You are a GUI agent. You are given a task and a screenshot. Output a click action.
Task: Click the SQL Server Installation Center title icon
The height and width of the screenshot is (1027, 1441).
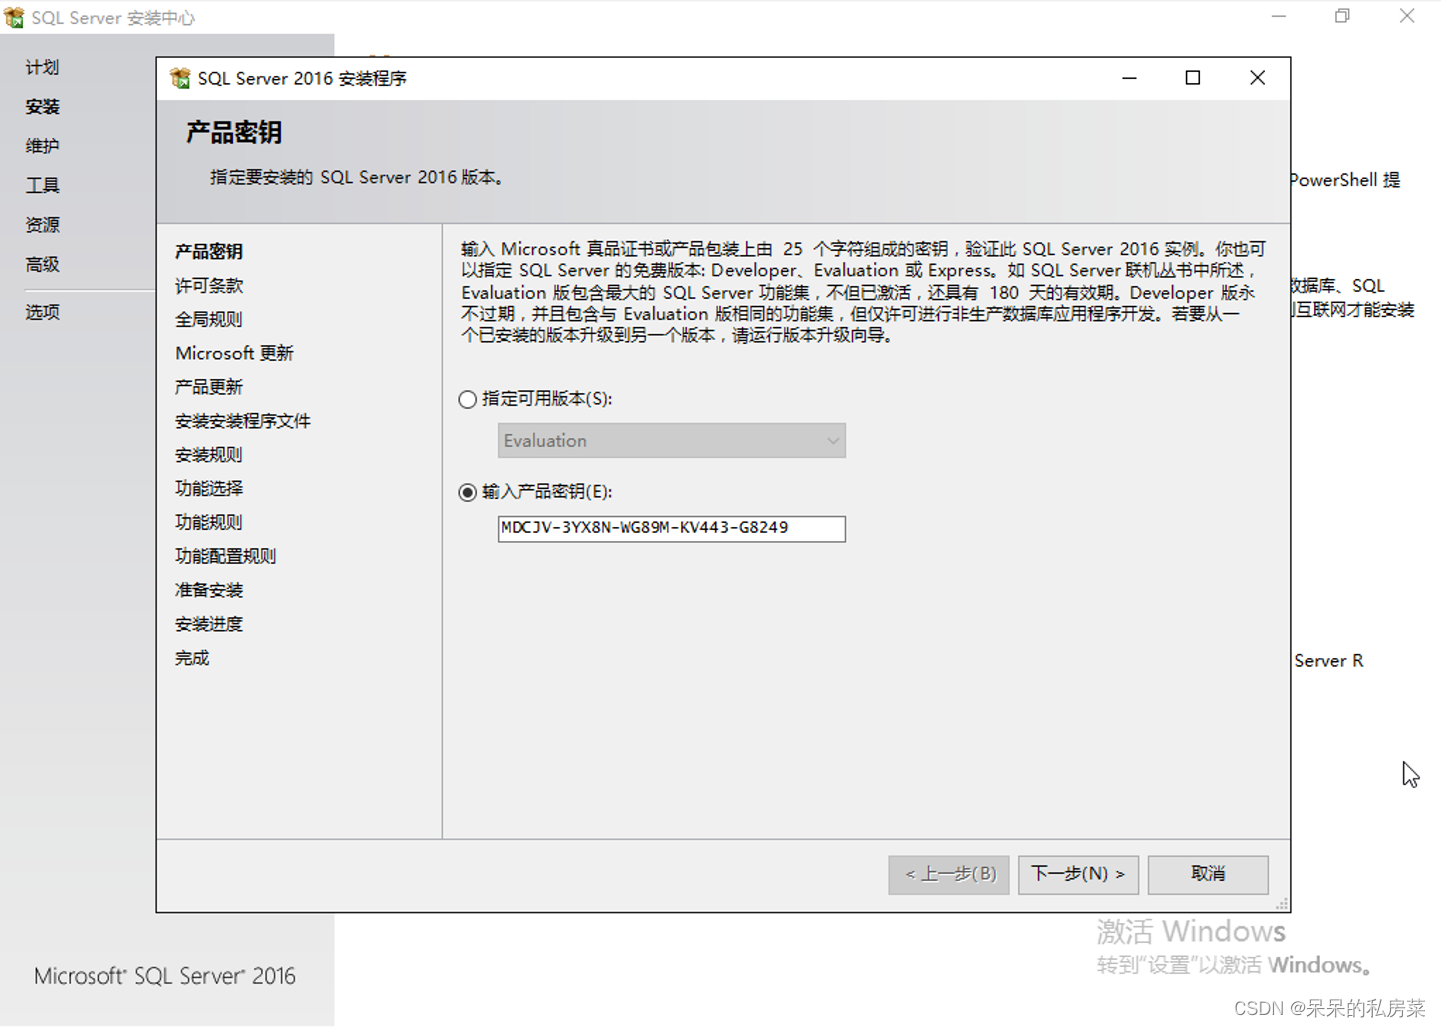pos(14,17)
